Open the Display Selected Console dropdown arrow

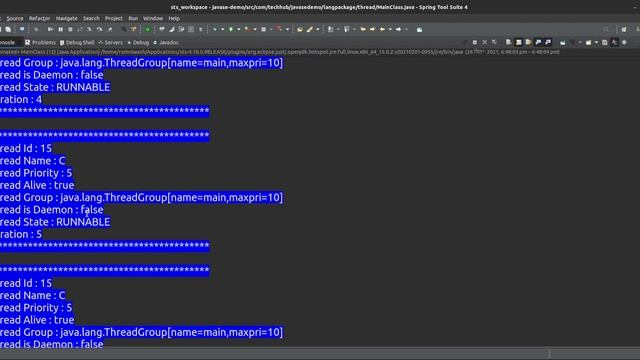coord(580,42)
